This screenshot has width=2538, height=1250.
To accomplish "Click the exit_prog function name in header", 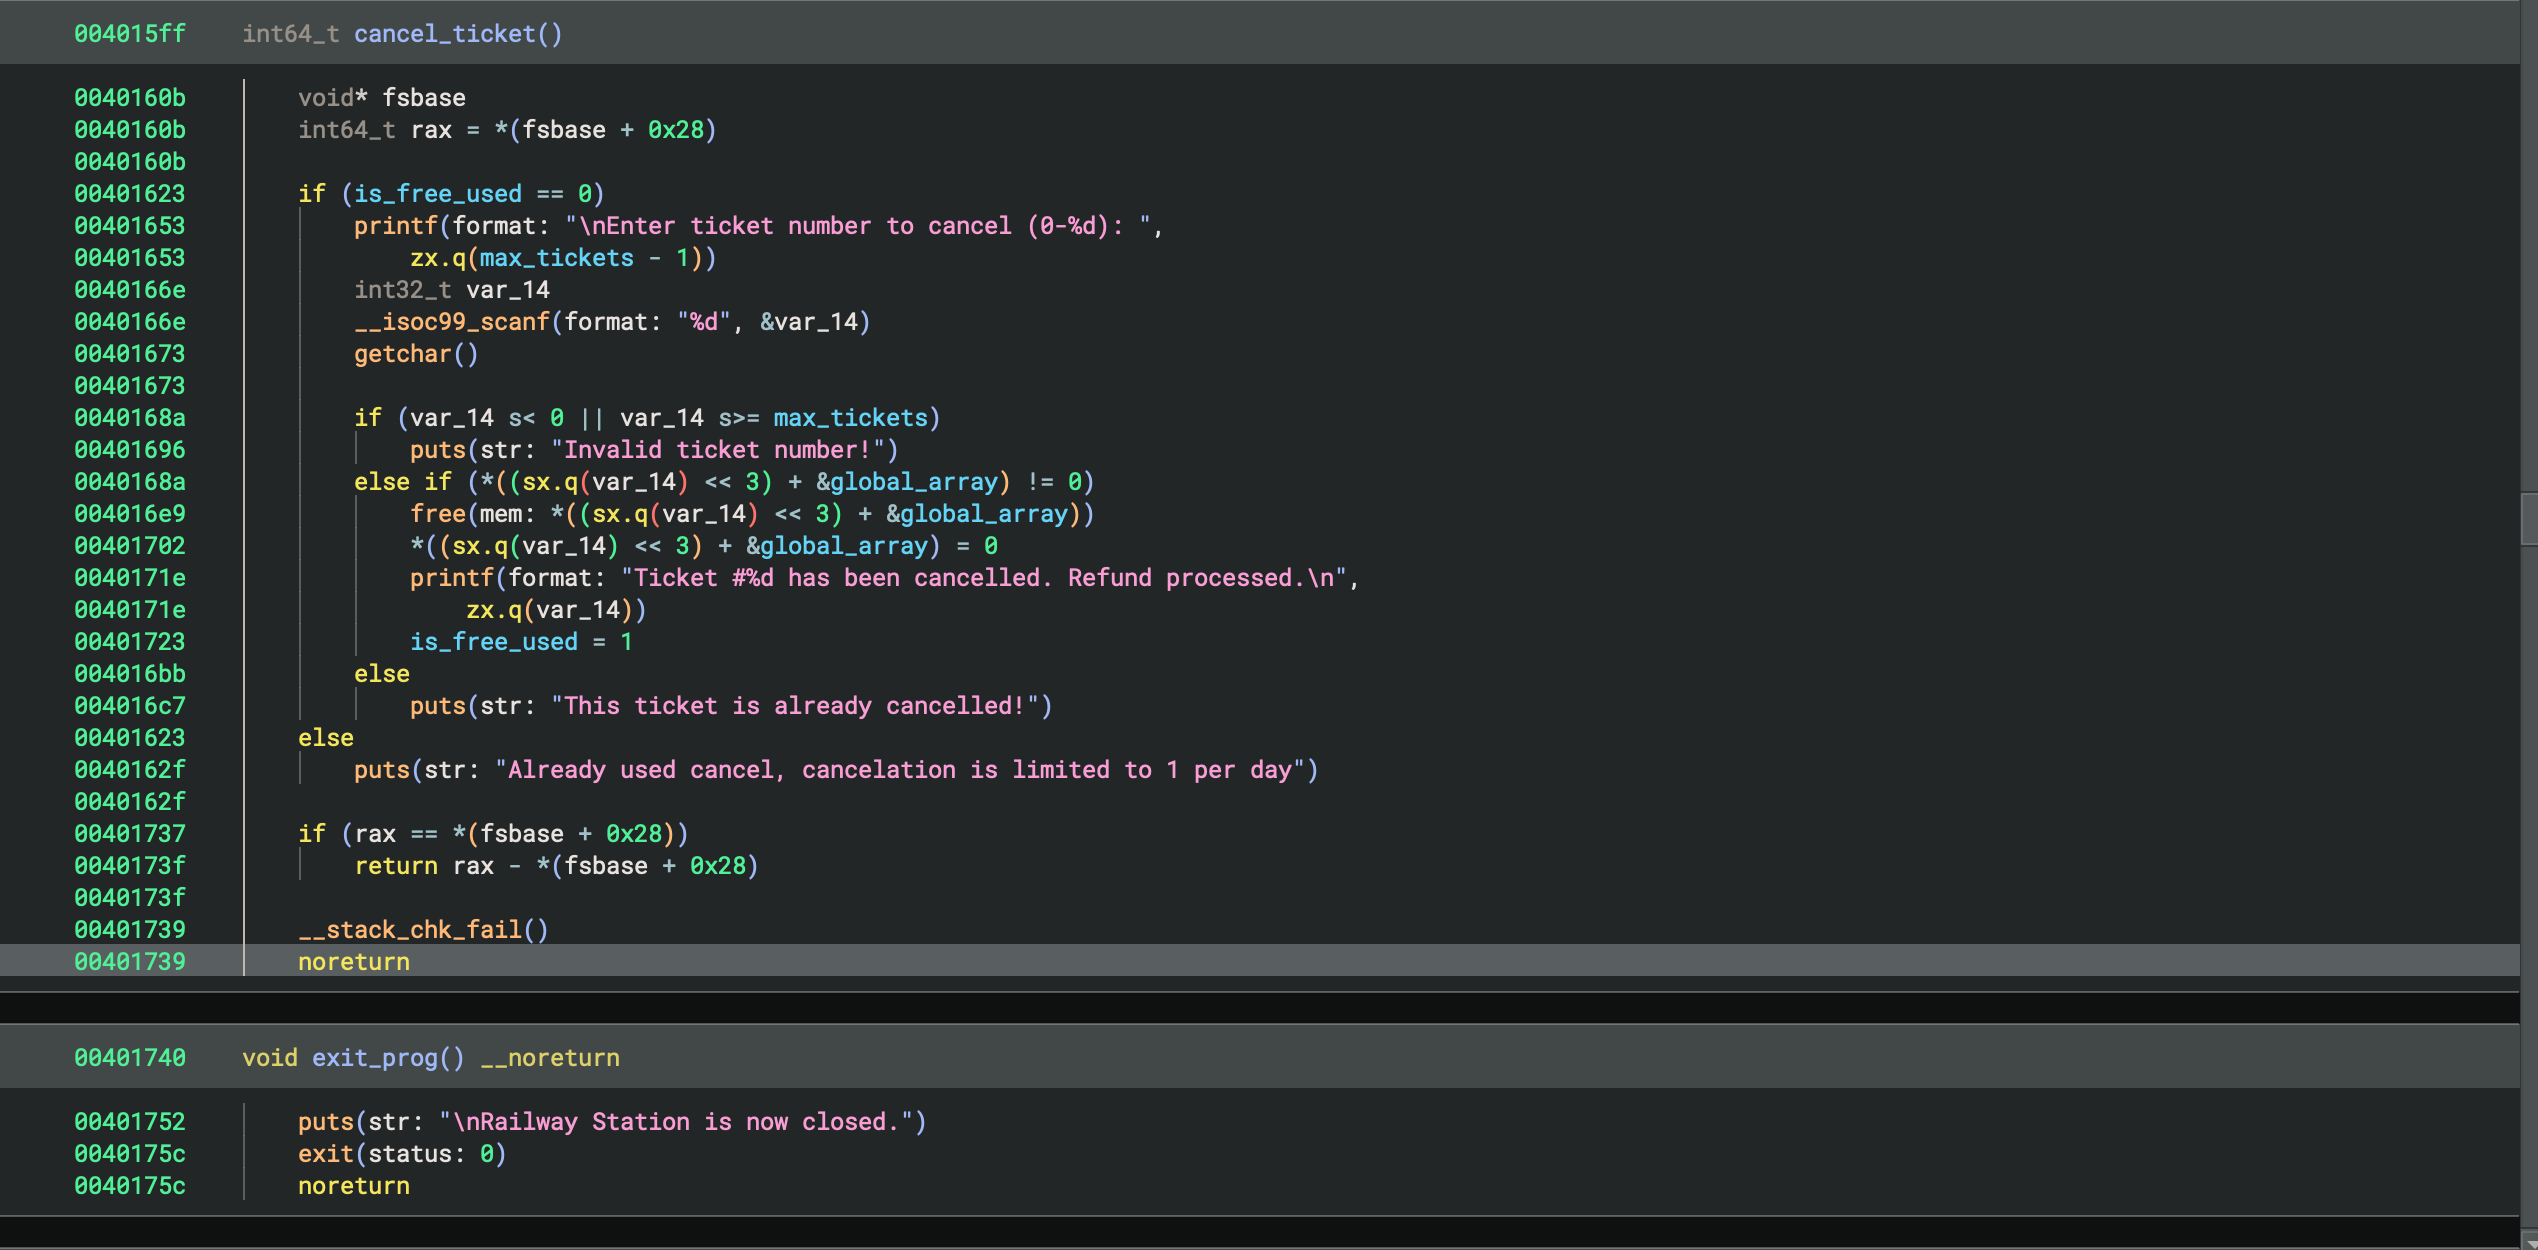I will 374,1058.
